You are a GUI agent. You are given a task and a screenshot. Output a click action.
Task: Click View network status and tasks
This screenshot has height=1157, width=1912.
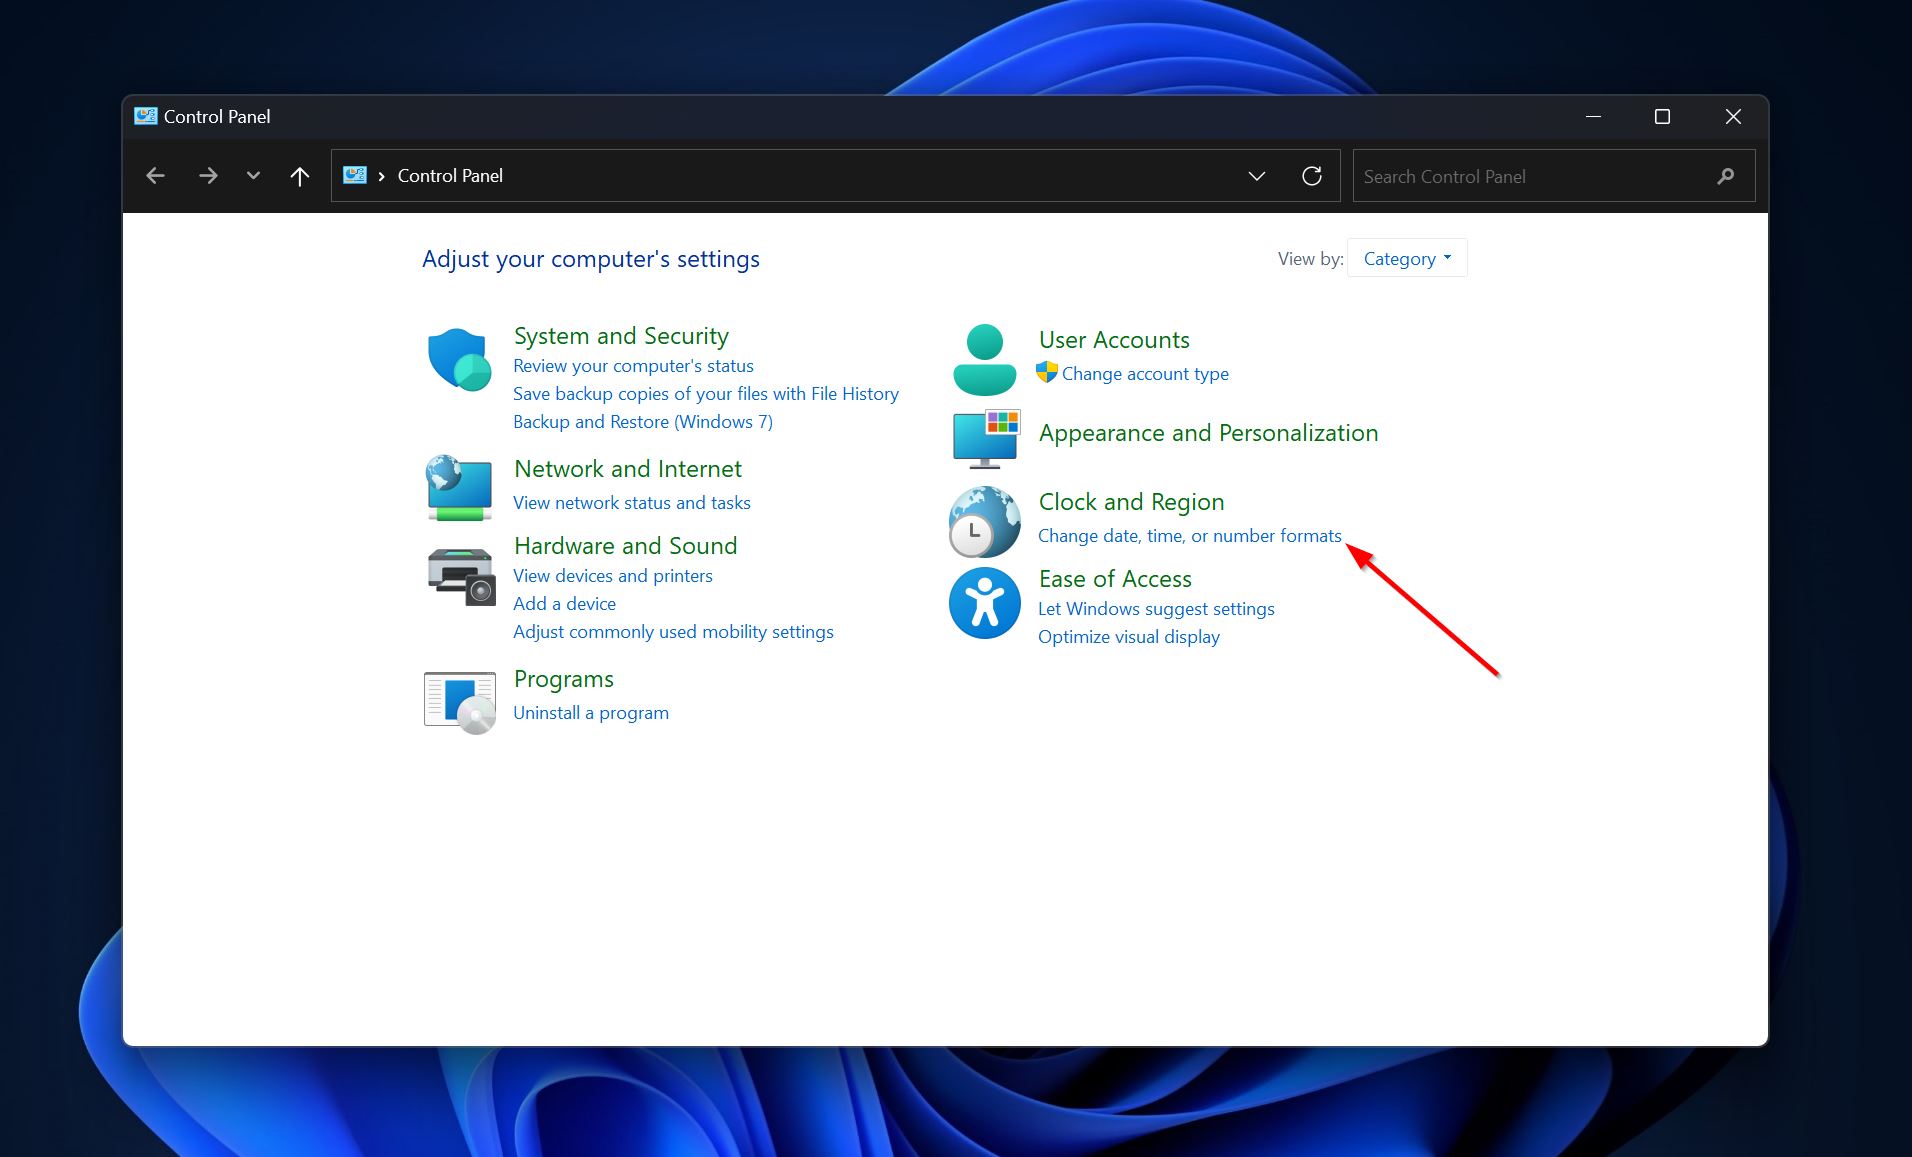click(x=631, y=503)
